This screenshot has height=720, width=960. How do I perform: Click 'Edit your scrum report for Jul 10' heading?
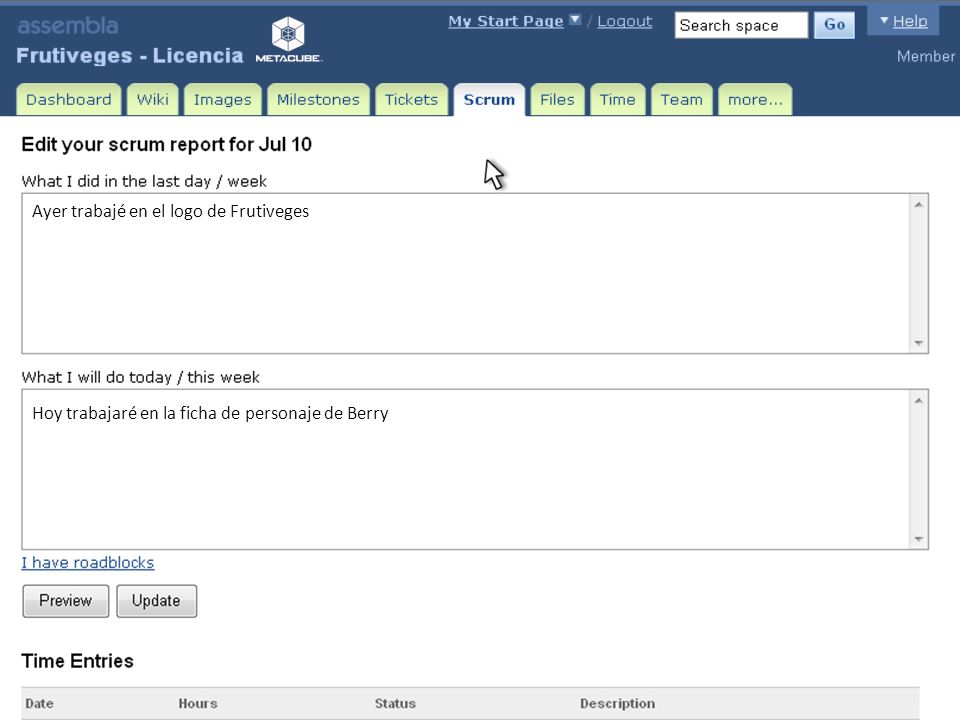(x=167, y=144)
